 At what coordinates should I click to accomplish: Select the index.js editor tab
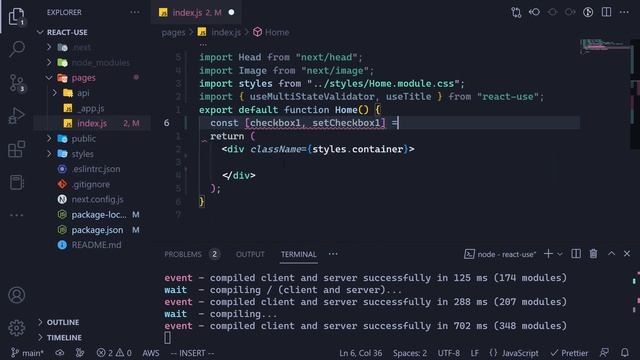(x=196, y=13)
